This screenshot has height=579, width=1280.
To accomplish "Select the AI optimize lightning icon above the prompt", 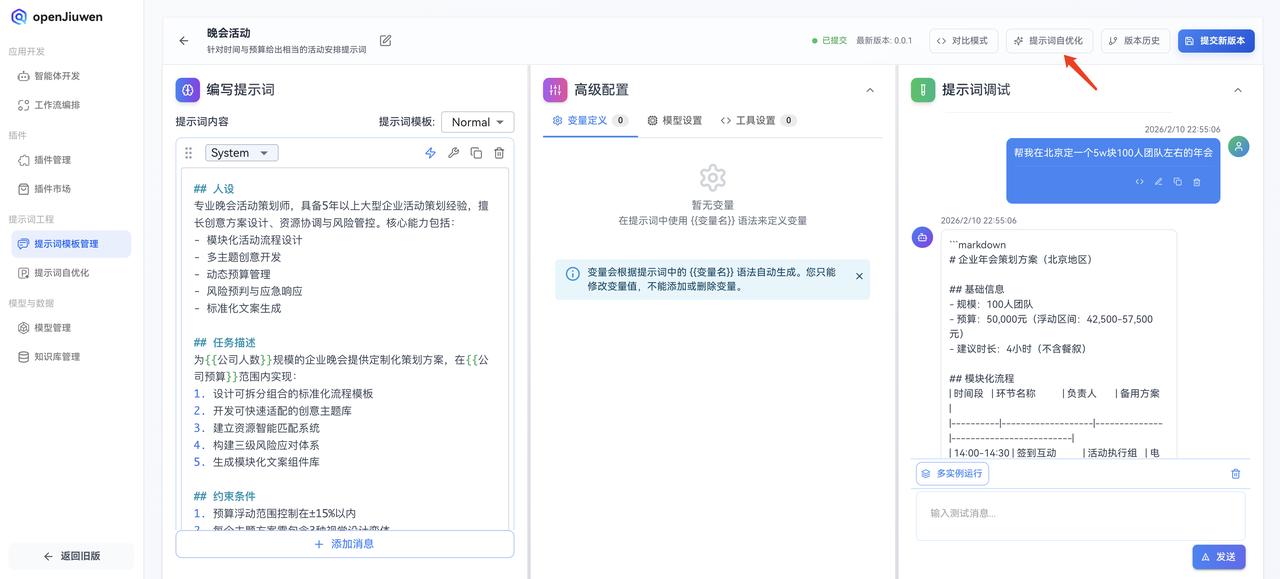I will tap(431, 152).
